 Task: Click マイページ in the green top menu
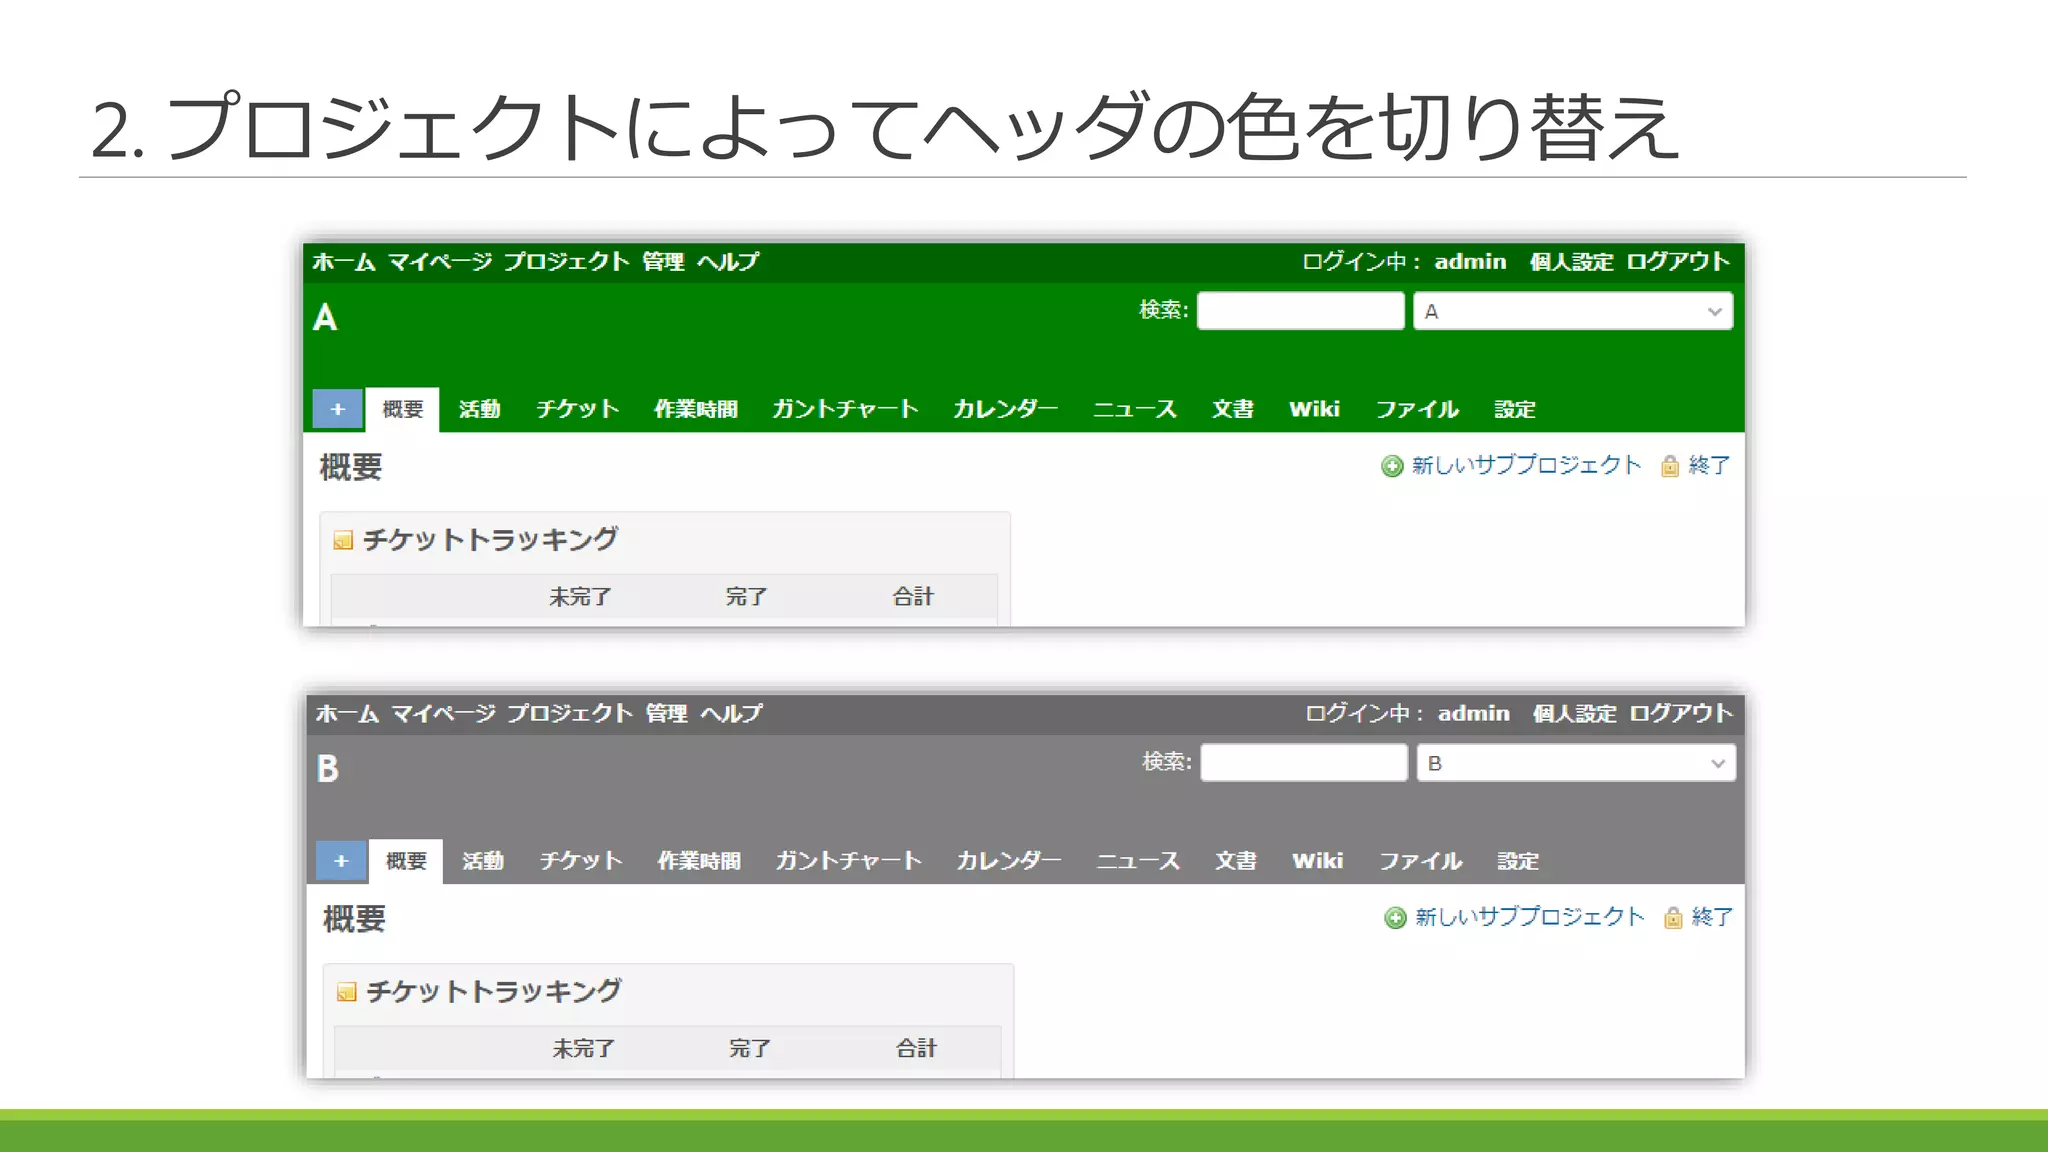click(x=440, y=262)
